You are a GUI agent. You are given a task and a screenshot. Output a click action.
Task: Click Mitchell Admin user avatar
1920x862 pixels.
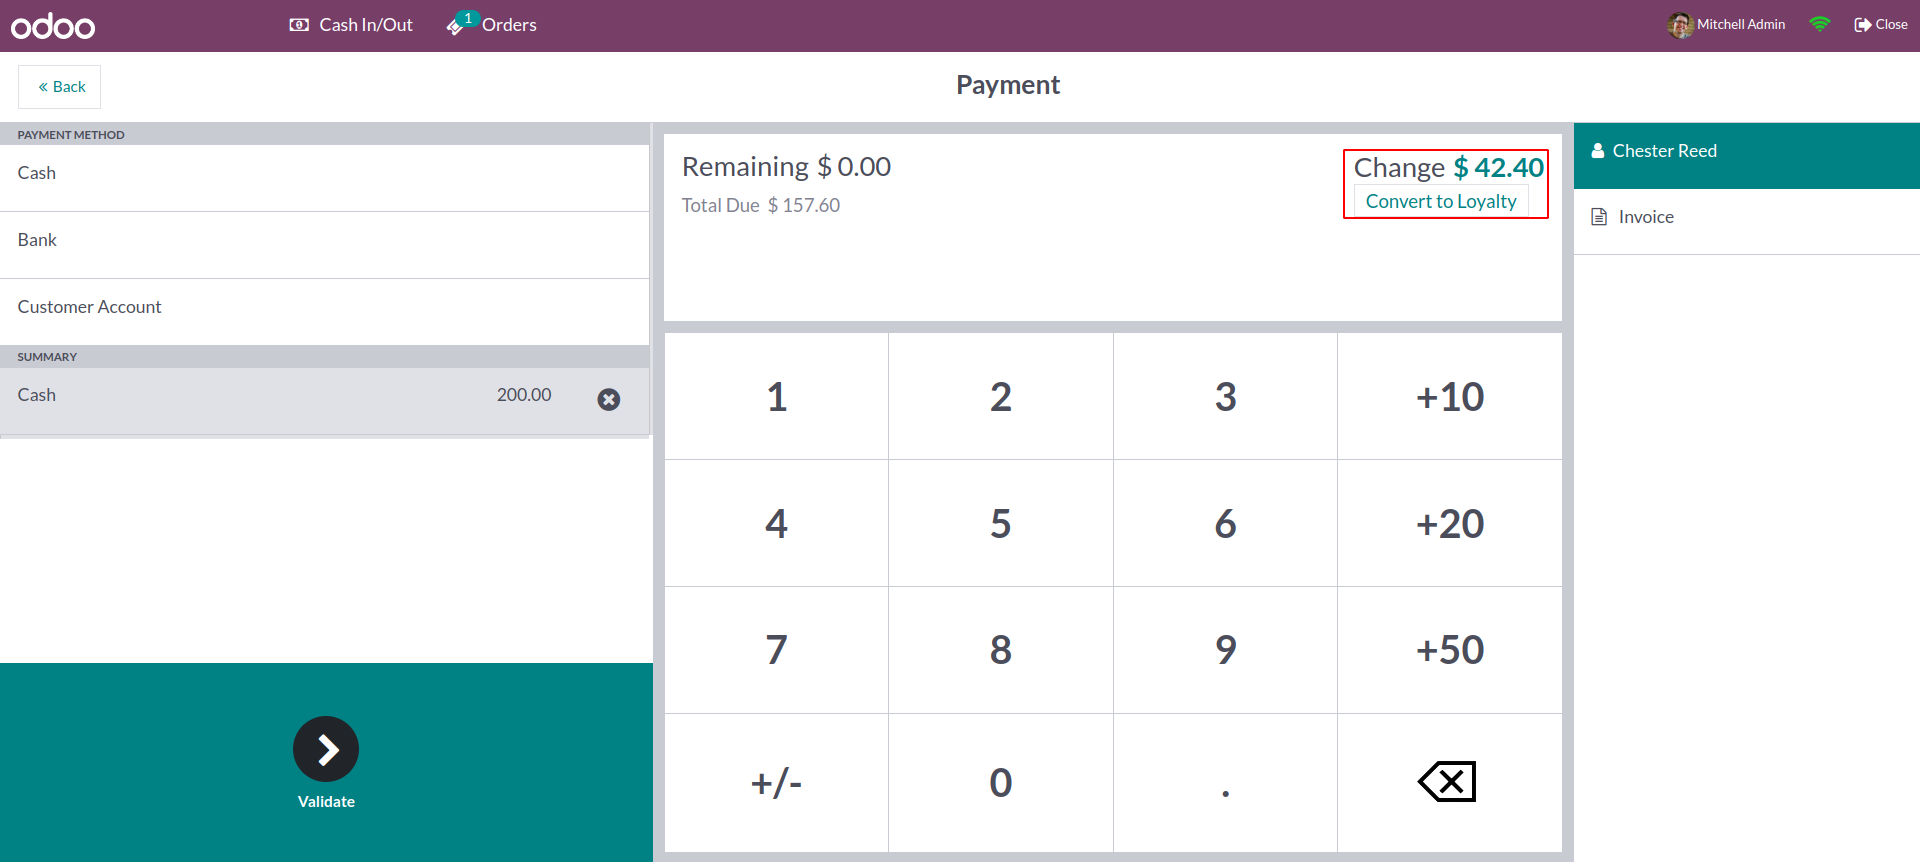click(1679, 25)
